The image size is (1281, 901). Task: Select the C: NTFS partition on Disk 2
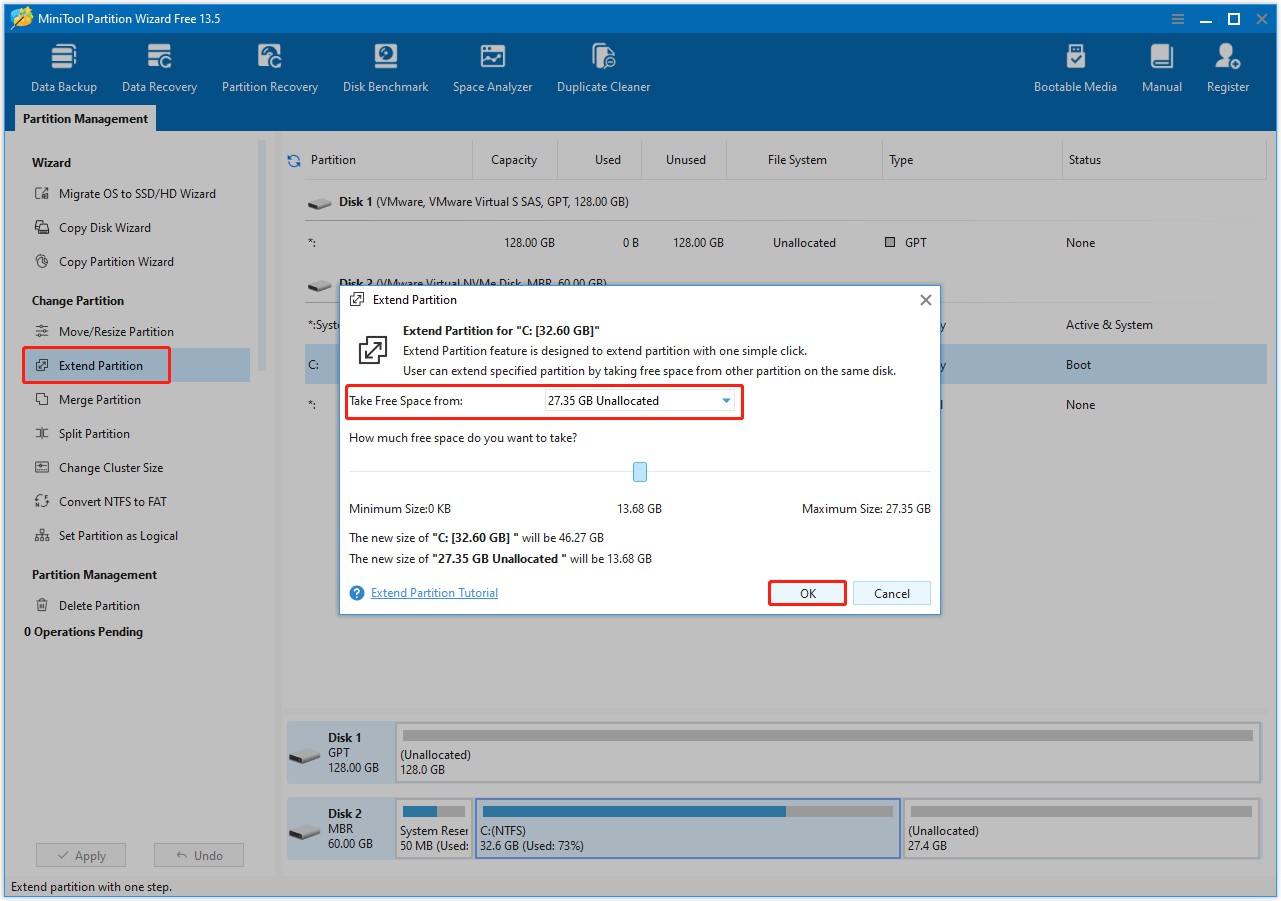tap(687, 828)
